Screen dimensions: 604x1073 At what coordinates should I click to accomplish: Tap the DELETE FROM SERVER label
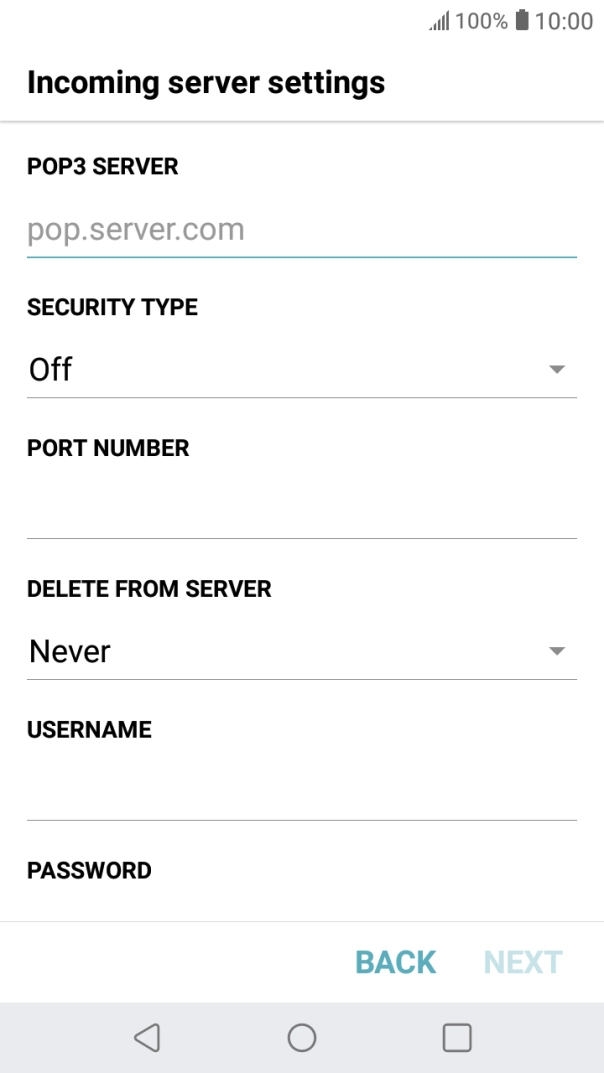pyautogui.click(x=149, y=589)
